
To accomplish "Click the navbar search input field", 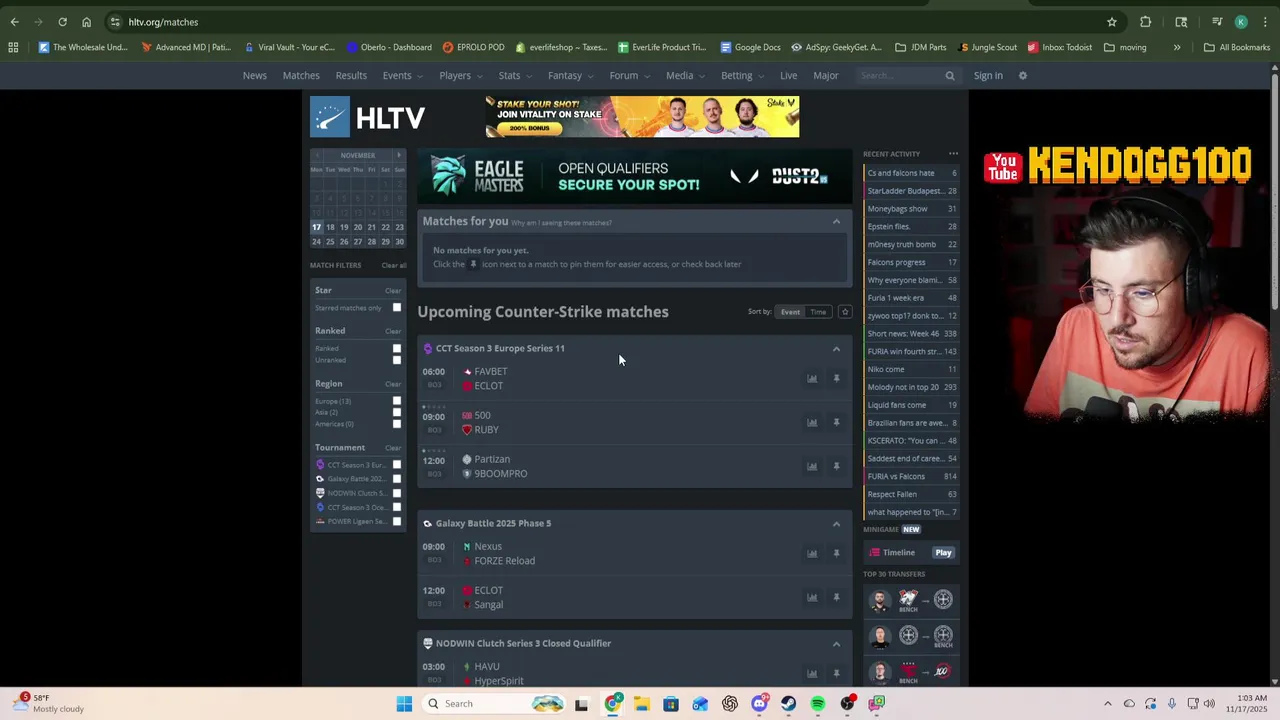I will click(x=900, y=76).
